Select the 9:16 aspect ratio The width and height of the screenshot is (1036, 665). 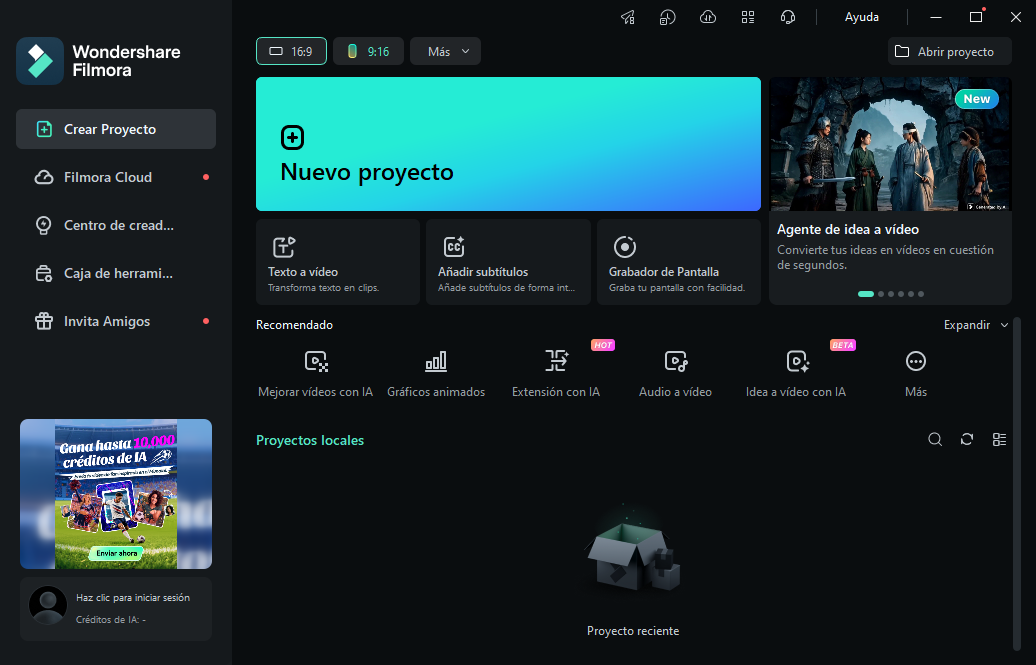tap(368, 52)
